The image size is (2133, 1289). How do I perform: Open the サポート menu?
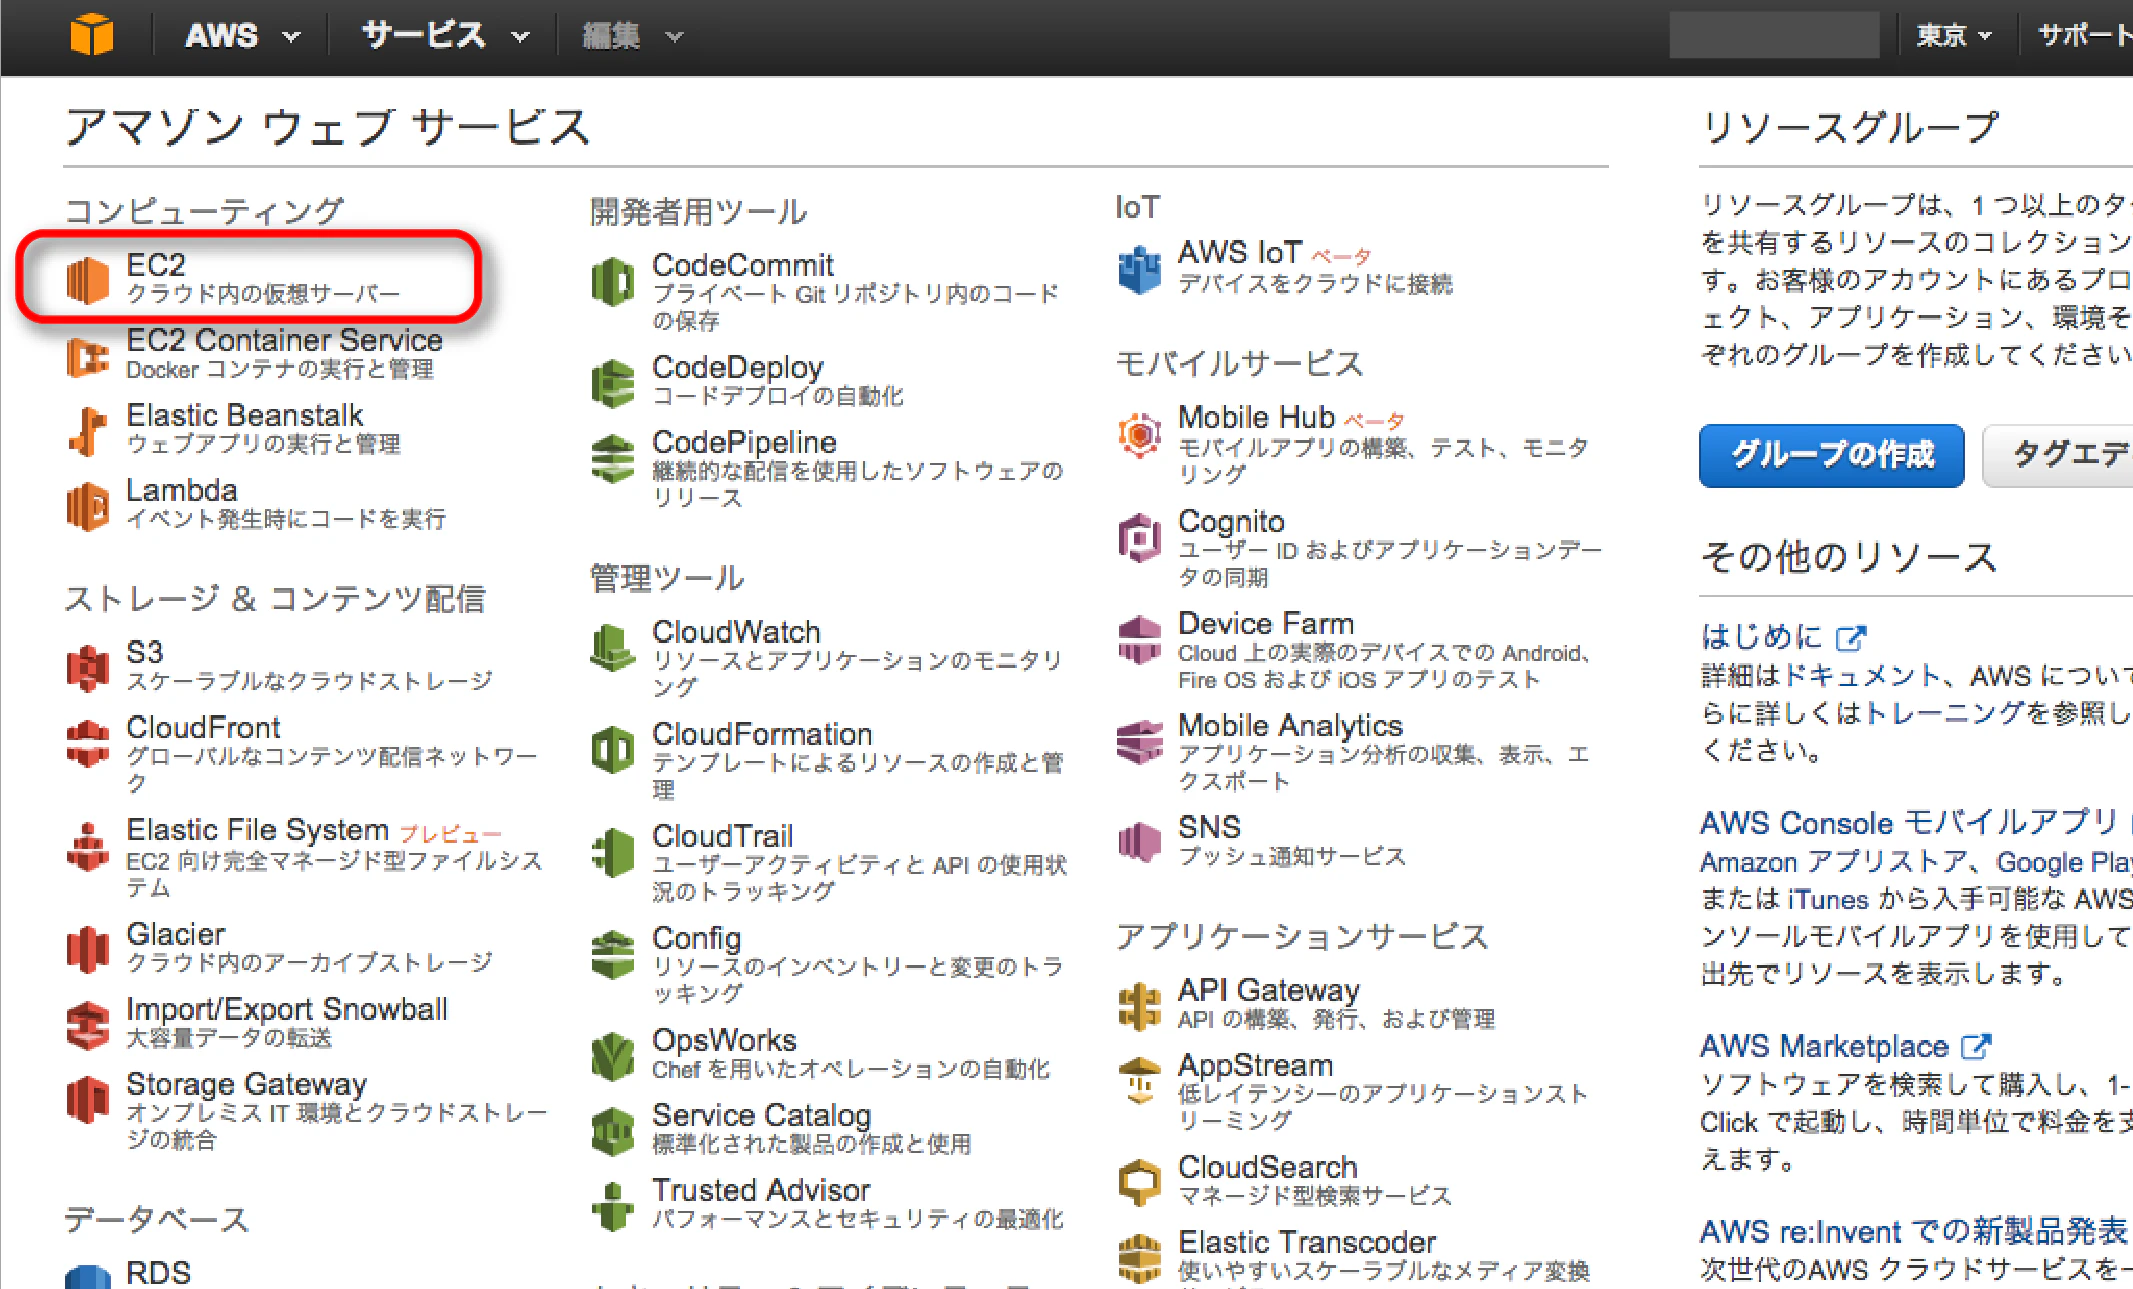tap(2085, 36)
